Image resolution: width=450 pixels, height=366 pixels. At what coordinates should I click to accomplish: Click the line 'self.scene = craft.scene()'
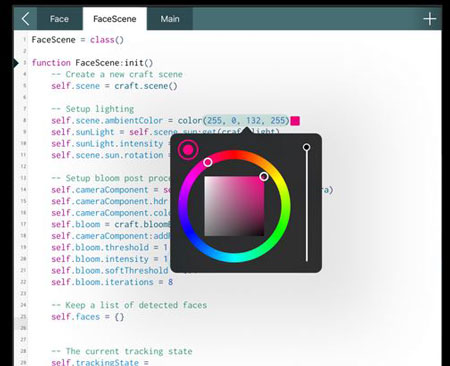coord(114,86)
